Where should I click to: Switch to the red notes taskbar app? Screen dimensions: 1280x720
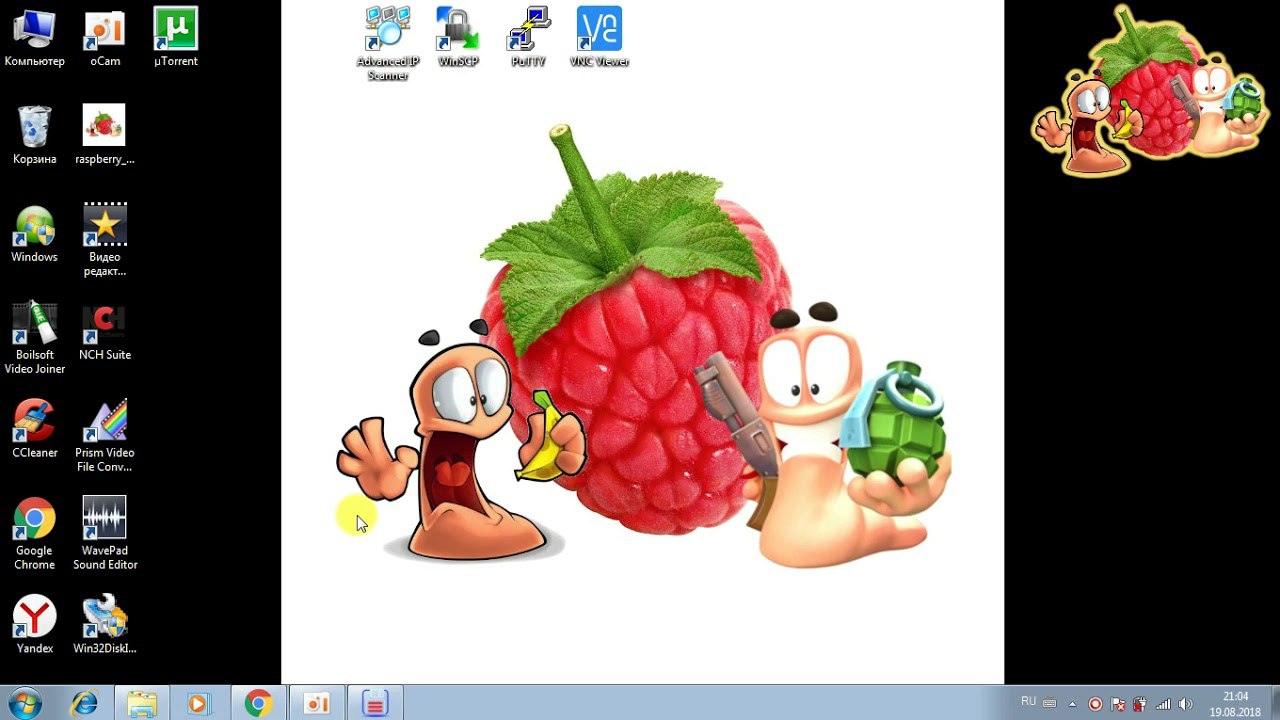[x=375, y=704]
